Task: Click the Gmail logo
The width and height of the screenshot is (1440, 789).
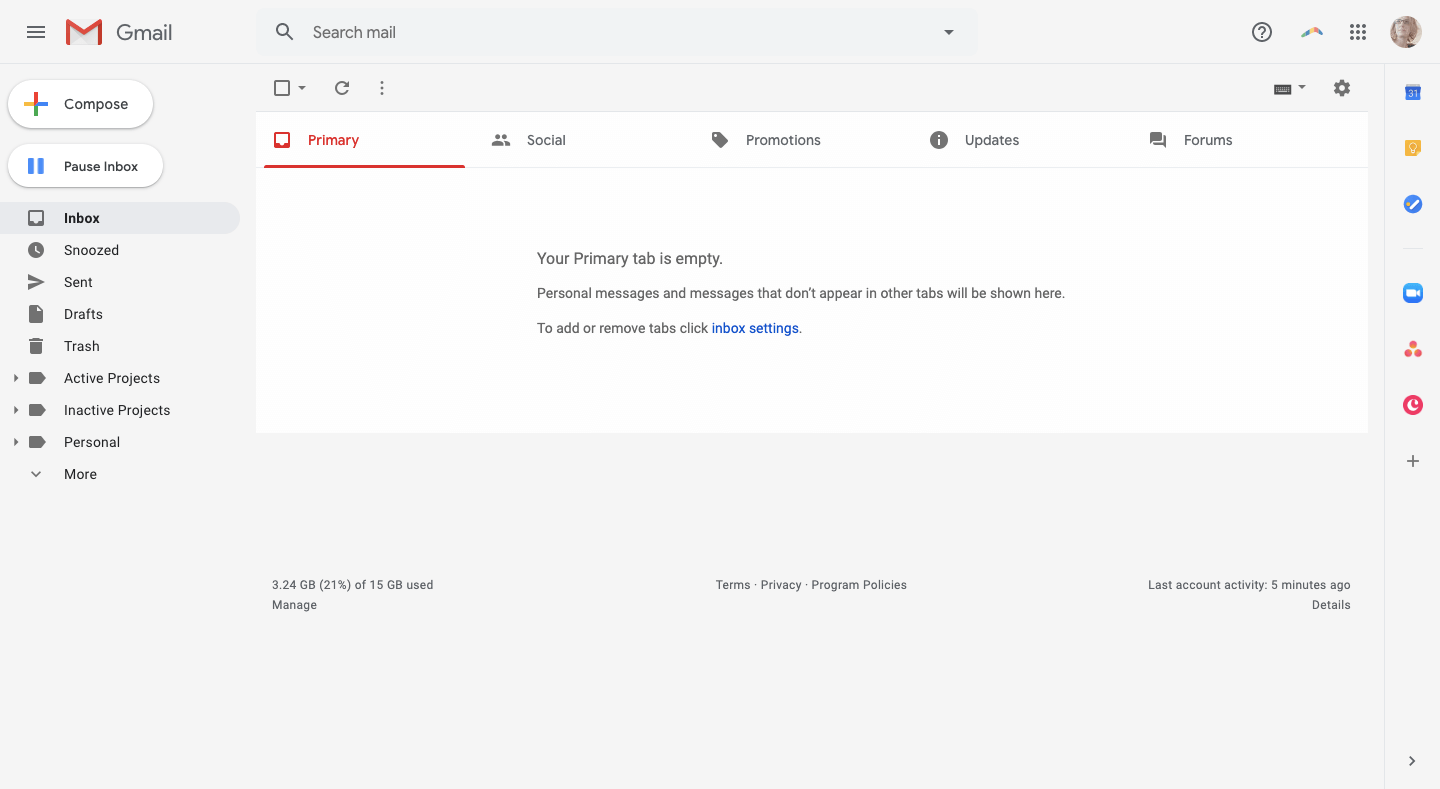Action: (x=119, y=32)
